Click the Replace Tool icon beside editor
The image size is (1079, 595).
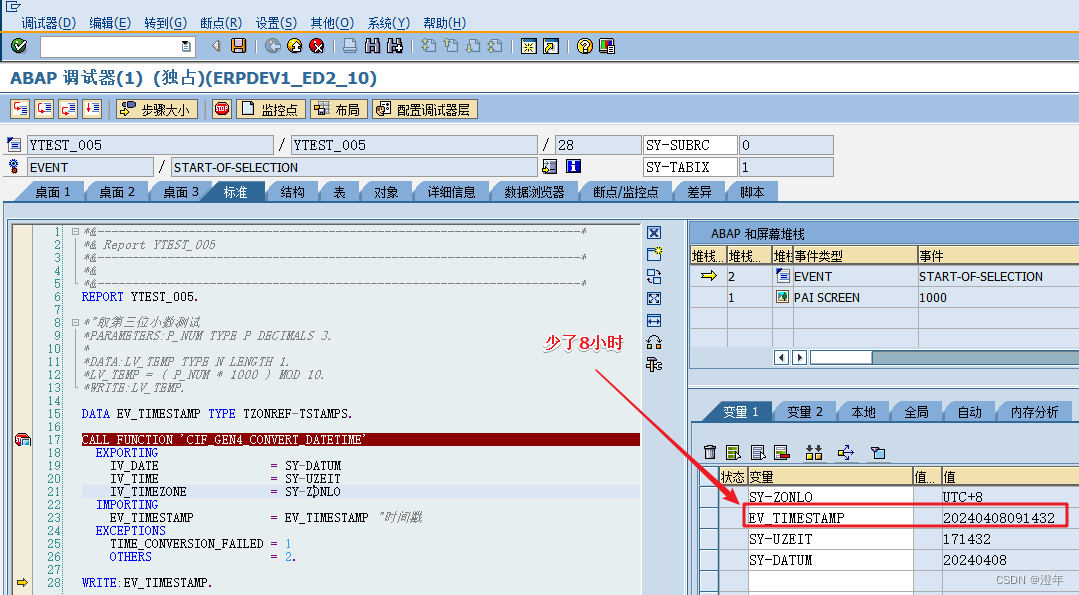click(x=654, y=277)
